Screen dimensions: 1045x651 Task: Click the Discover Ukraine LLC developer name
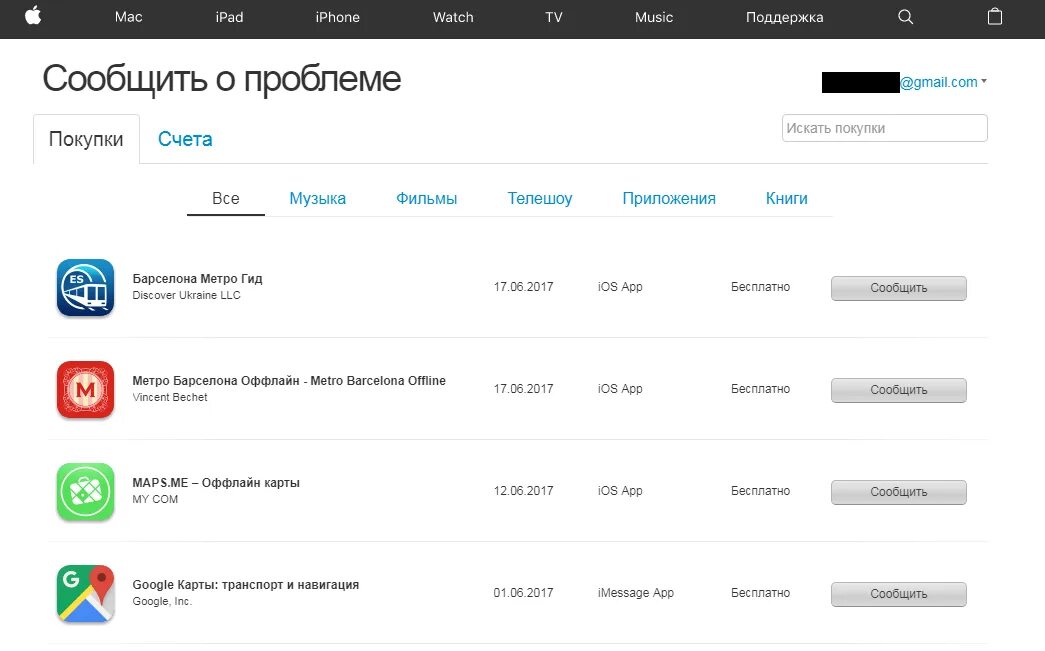click(x=186, y=295)
